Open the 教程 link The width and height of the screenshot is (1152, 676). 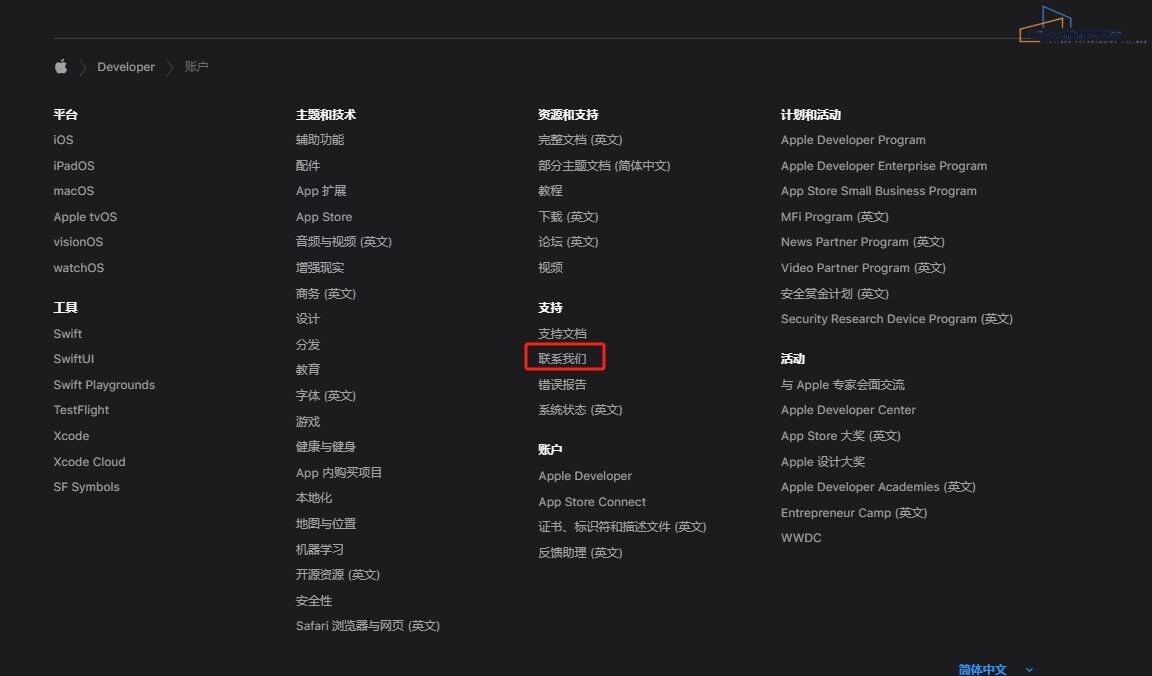point(550,191)
